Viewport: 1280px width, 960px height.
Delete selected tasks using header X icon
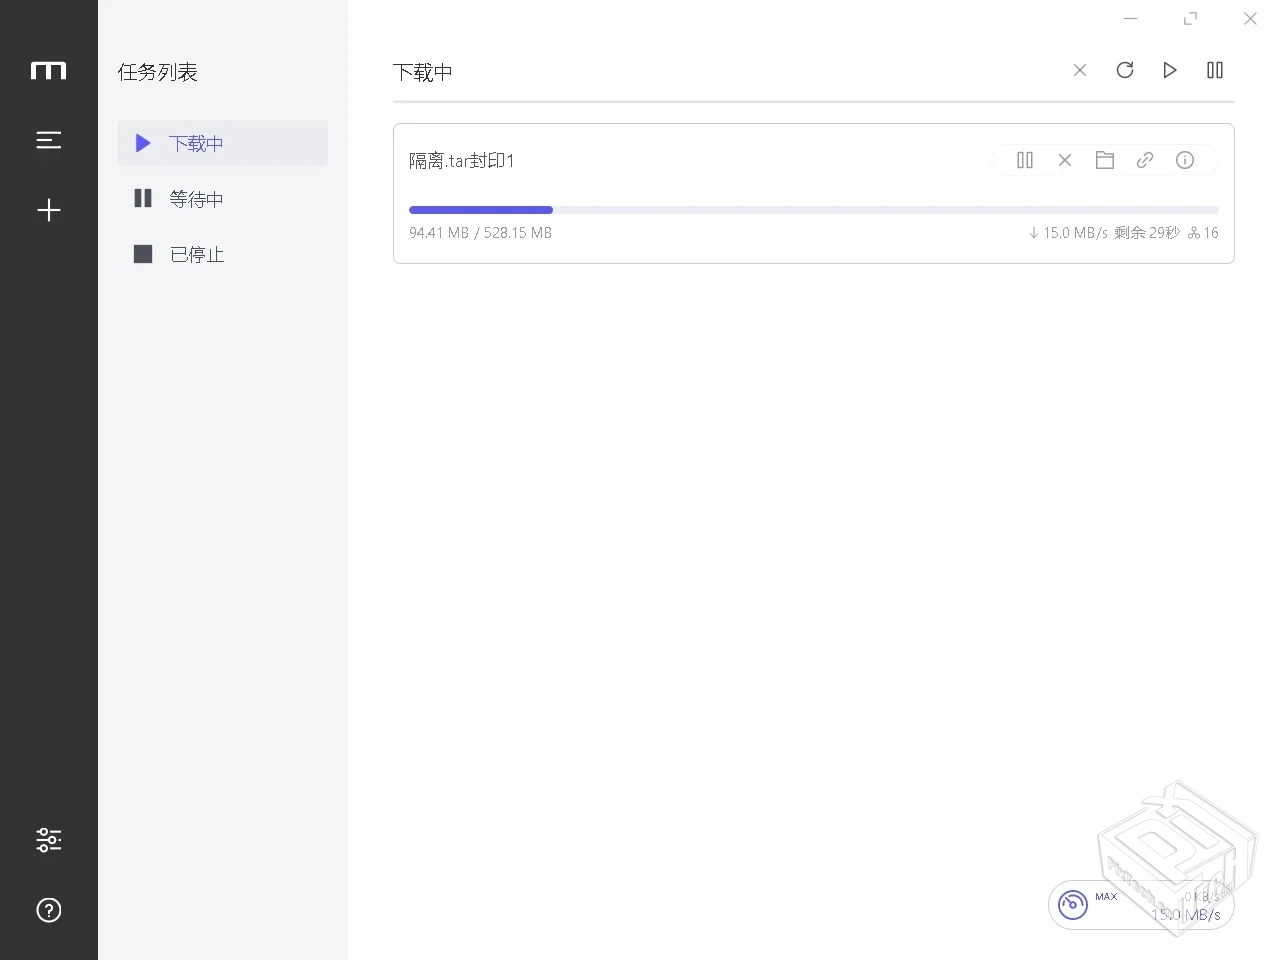coord(1080,70)
